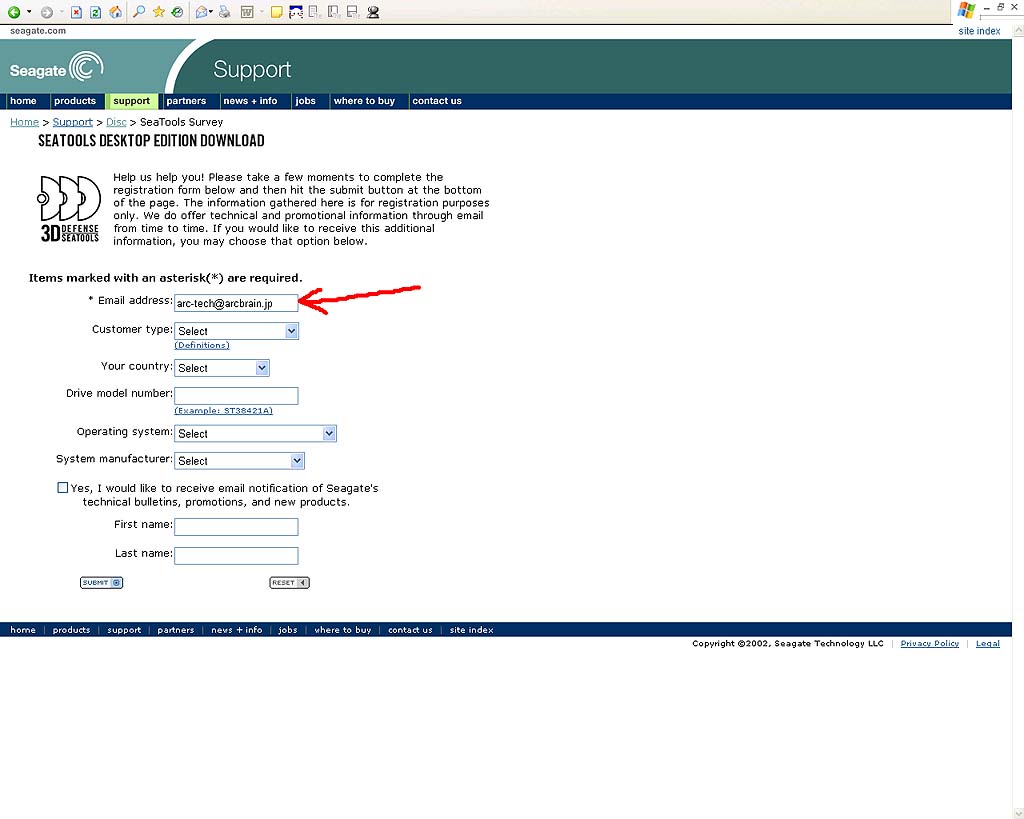Screen dimensions: 1024x819
Task: Open the Operating system dropdown
Action: 255,434
